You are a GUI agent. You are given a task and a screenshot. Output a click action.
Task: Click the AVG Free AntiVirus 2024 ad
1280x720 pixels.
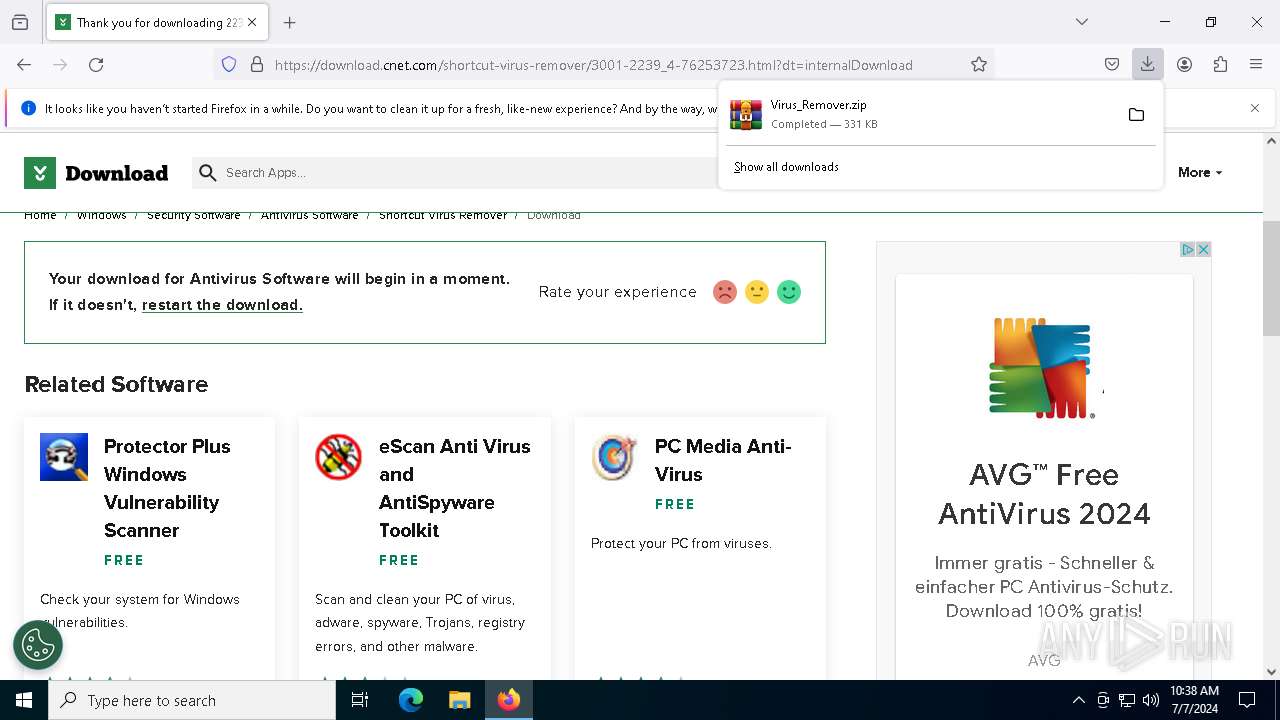1044,460
